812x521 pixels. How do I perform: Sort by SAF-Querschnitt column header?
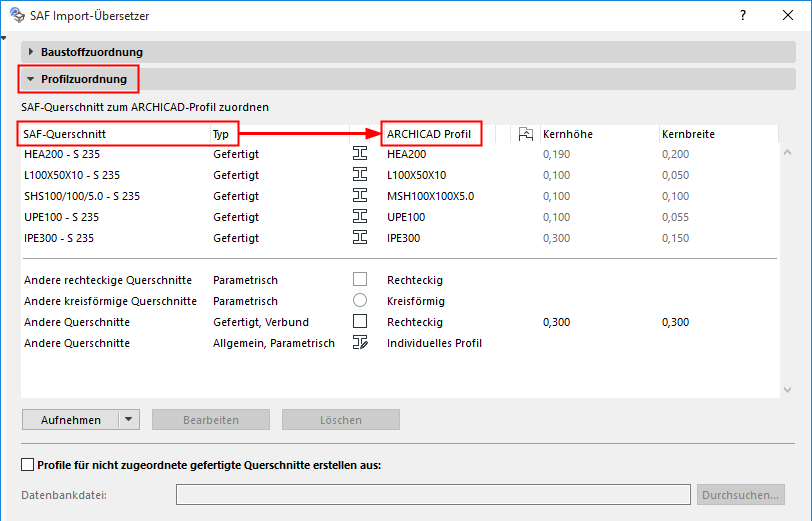pyautogui.click(x=115, y=134)
